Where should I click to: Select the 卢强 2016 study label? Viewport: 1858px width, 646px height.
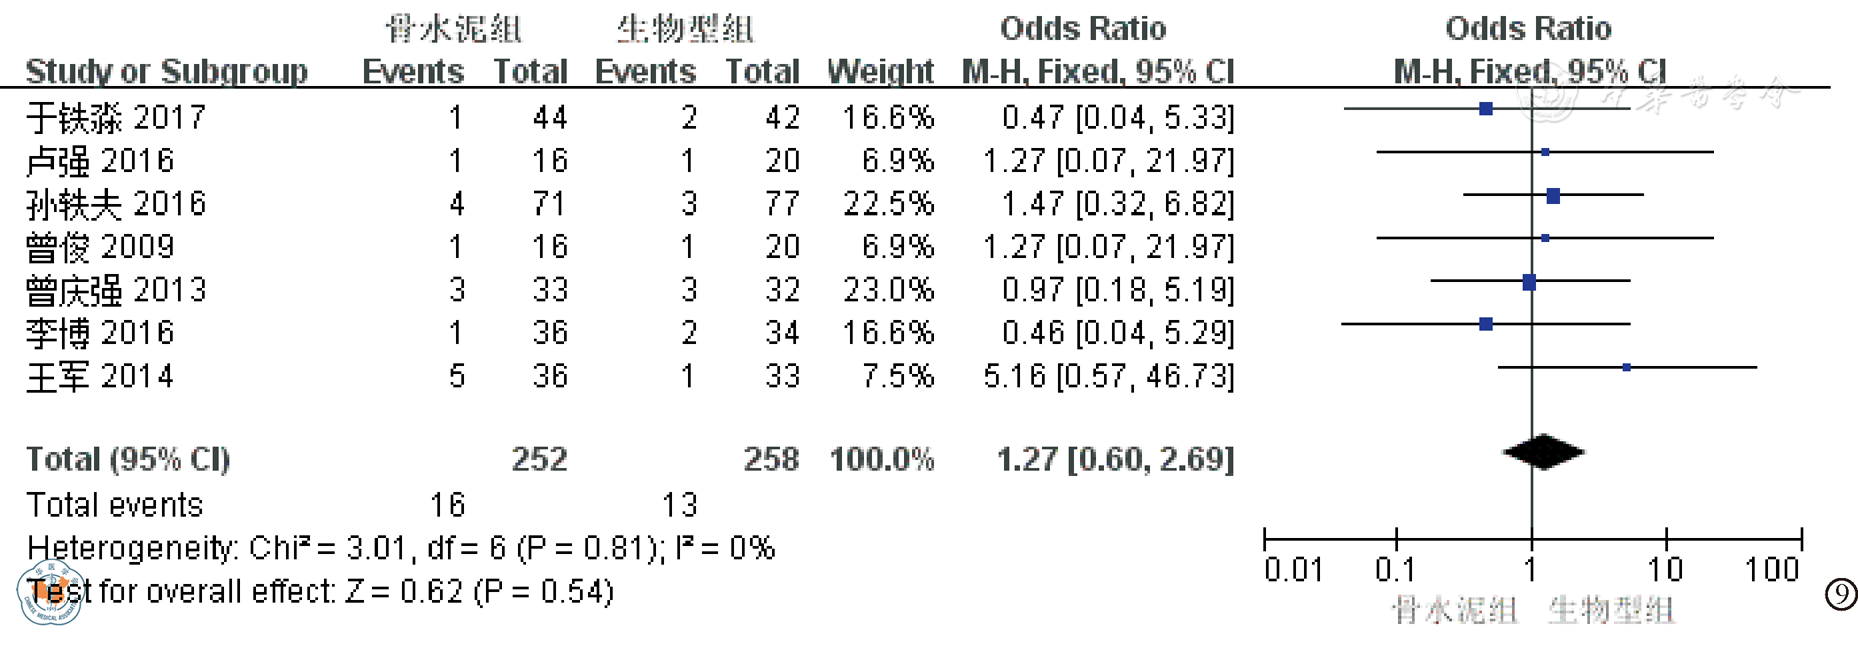click(x=100, y=161)
